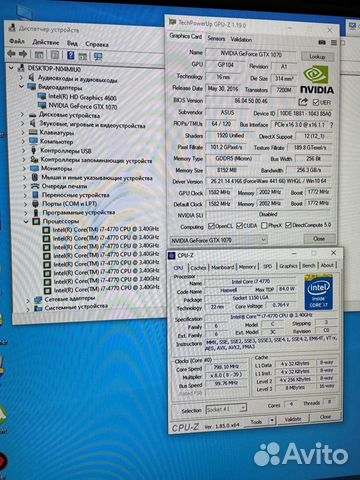
Task: Open the Вид menu
Action: [72, 43]
